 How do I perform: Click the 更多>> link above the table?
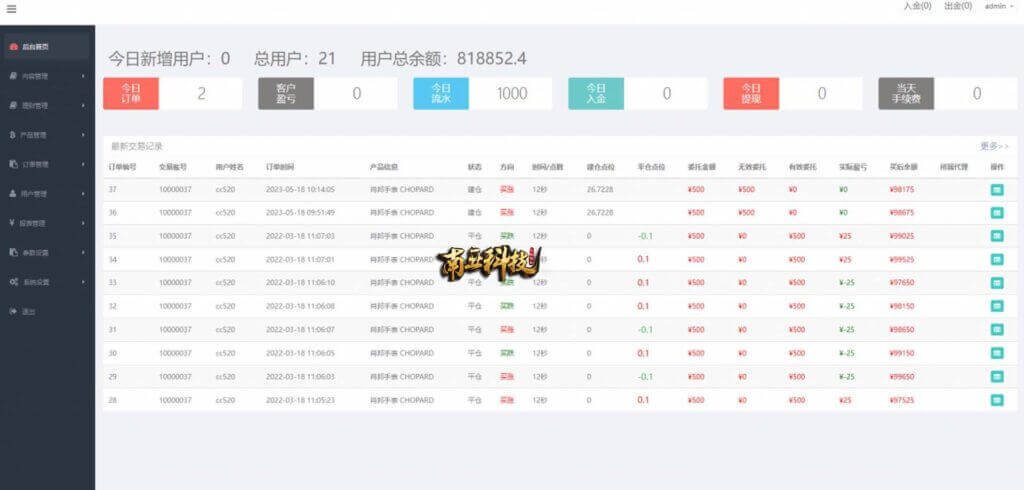coord(994,146)
